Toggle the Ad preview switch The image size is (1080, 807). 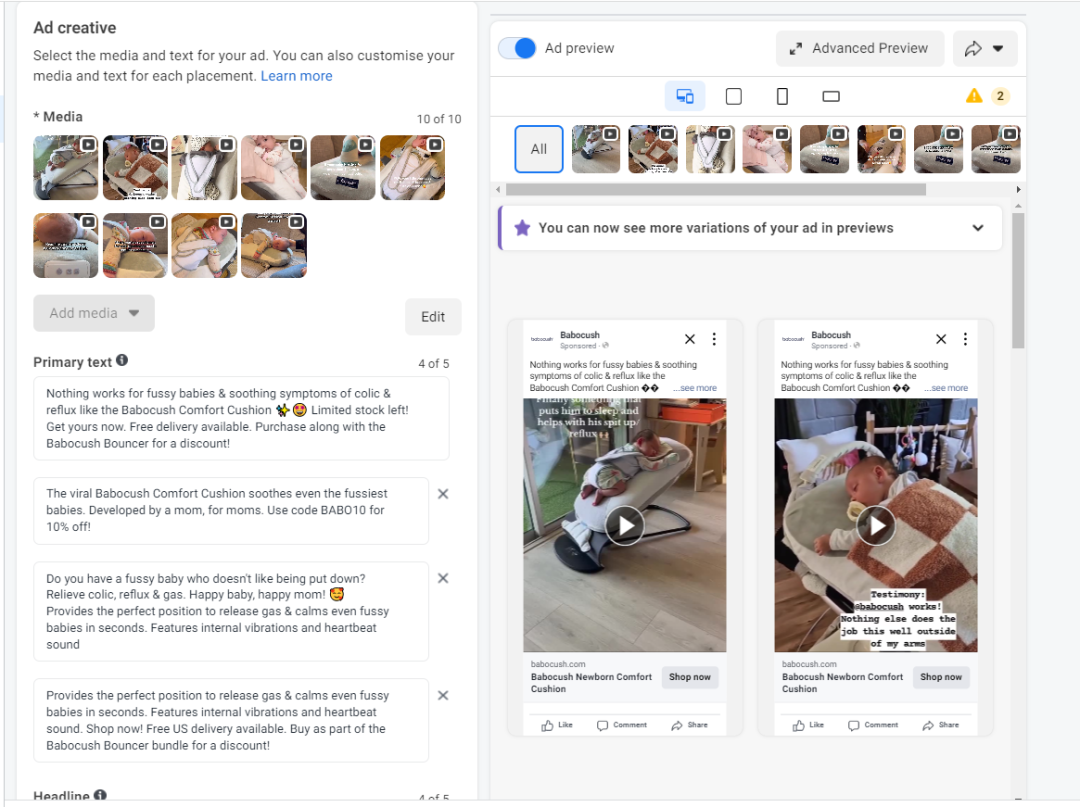(517, 48)
